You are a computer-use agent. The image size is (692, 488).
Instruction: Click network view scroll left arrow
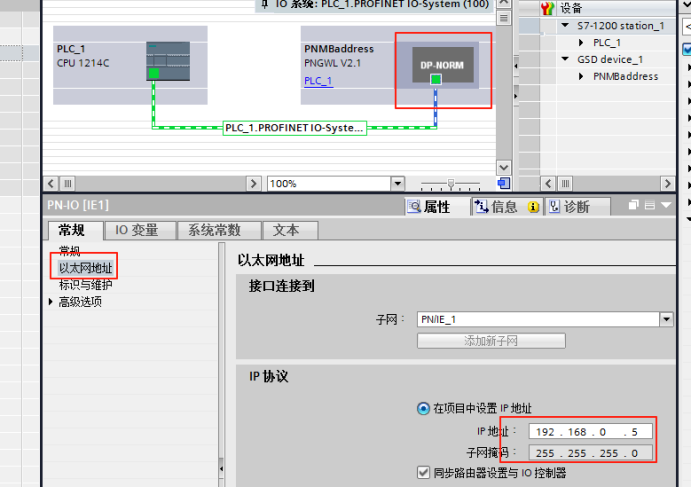coord(51,183)
